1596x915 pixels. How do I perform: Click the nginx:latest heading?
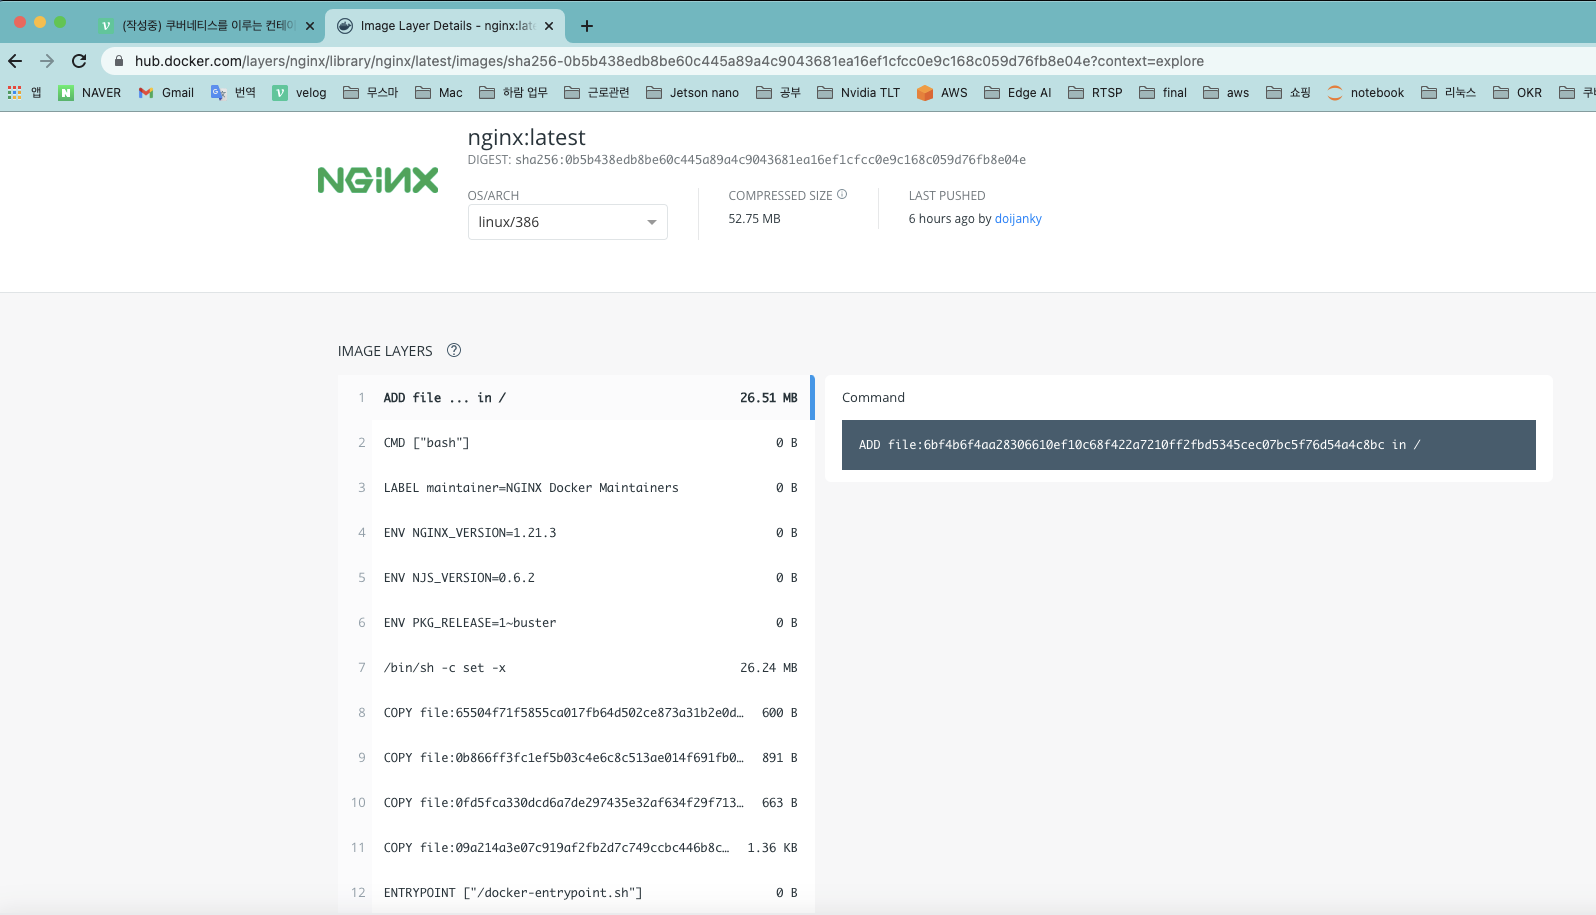[x=526, y=137]
